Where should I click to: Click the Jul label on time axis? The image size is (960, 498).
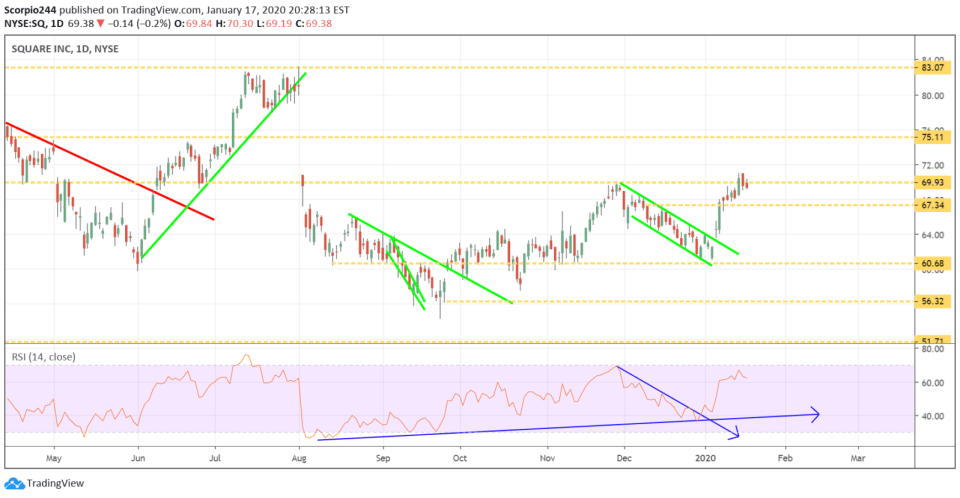click(x=215, y=458)
